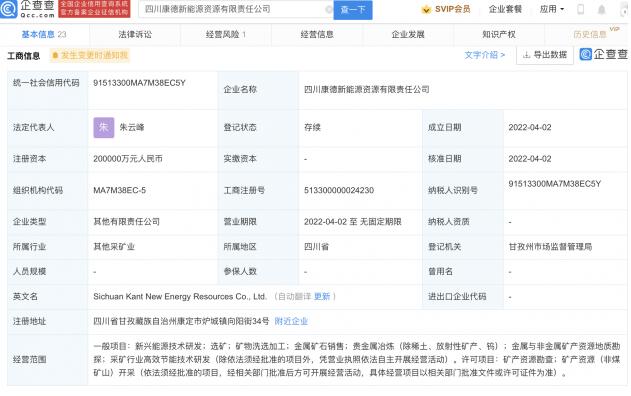
Task: Select region value 四川省
Action: (x=316, y=247)
